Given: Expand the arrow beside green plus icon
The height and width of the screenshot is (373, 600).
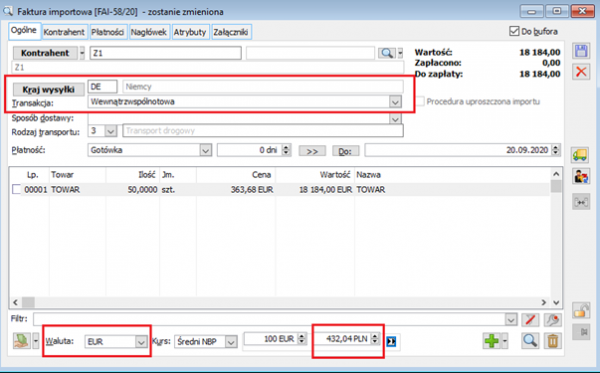Looking at the screenshot, I should point(505,340).
